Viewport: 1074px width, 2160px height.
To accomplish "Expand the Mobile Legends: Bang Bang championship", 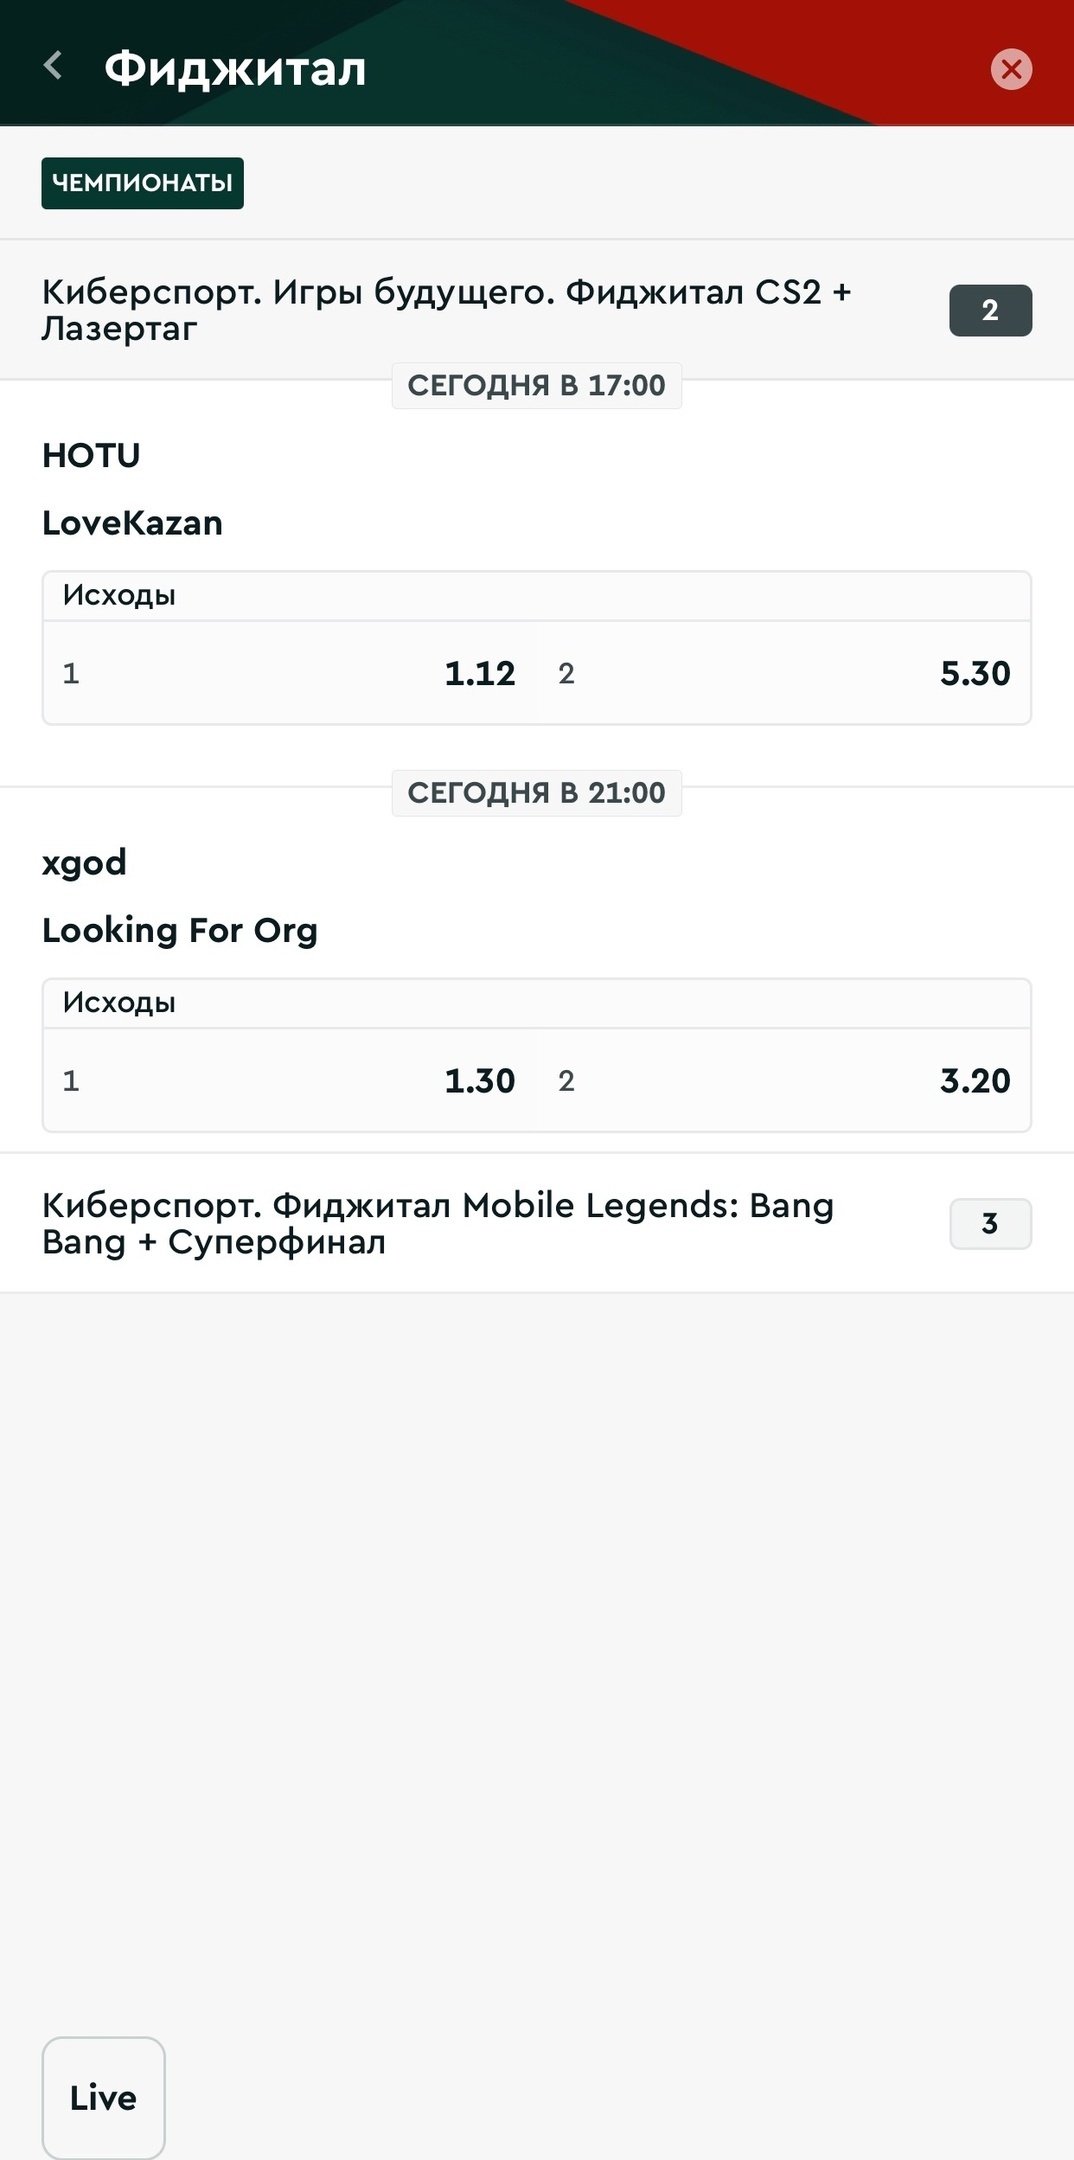I will coord(438,1223).
